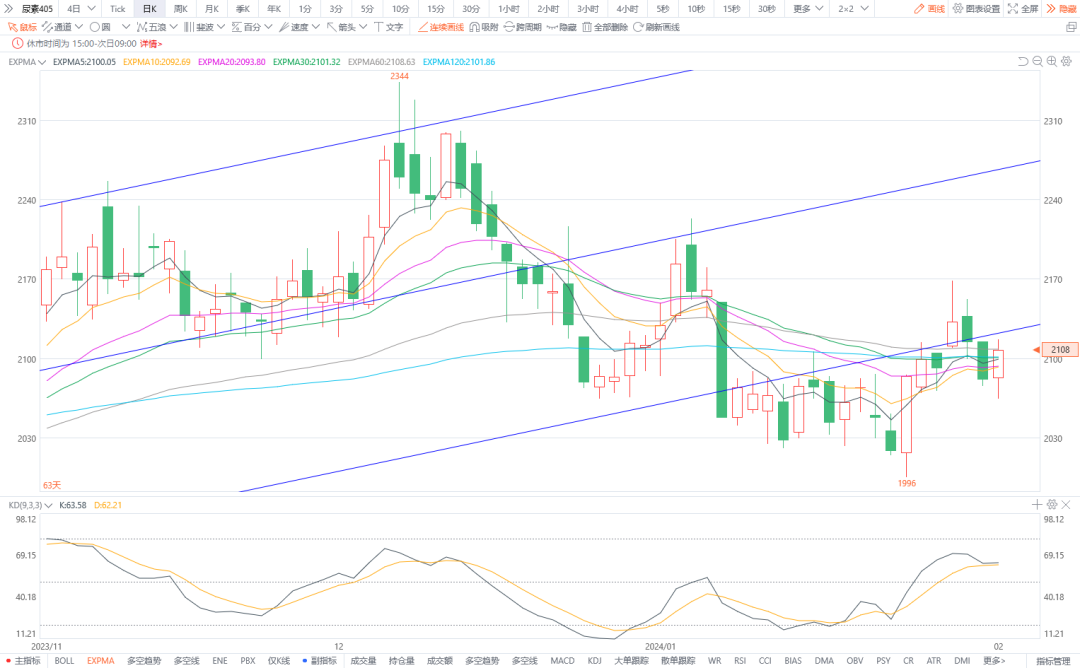Open the 详情> trading hours link

point(151,43)
